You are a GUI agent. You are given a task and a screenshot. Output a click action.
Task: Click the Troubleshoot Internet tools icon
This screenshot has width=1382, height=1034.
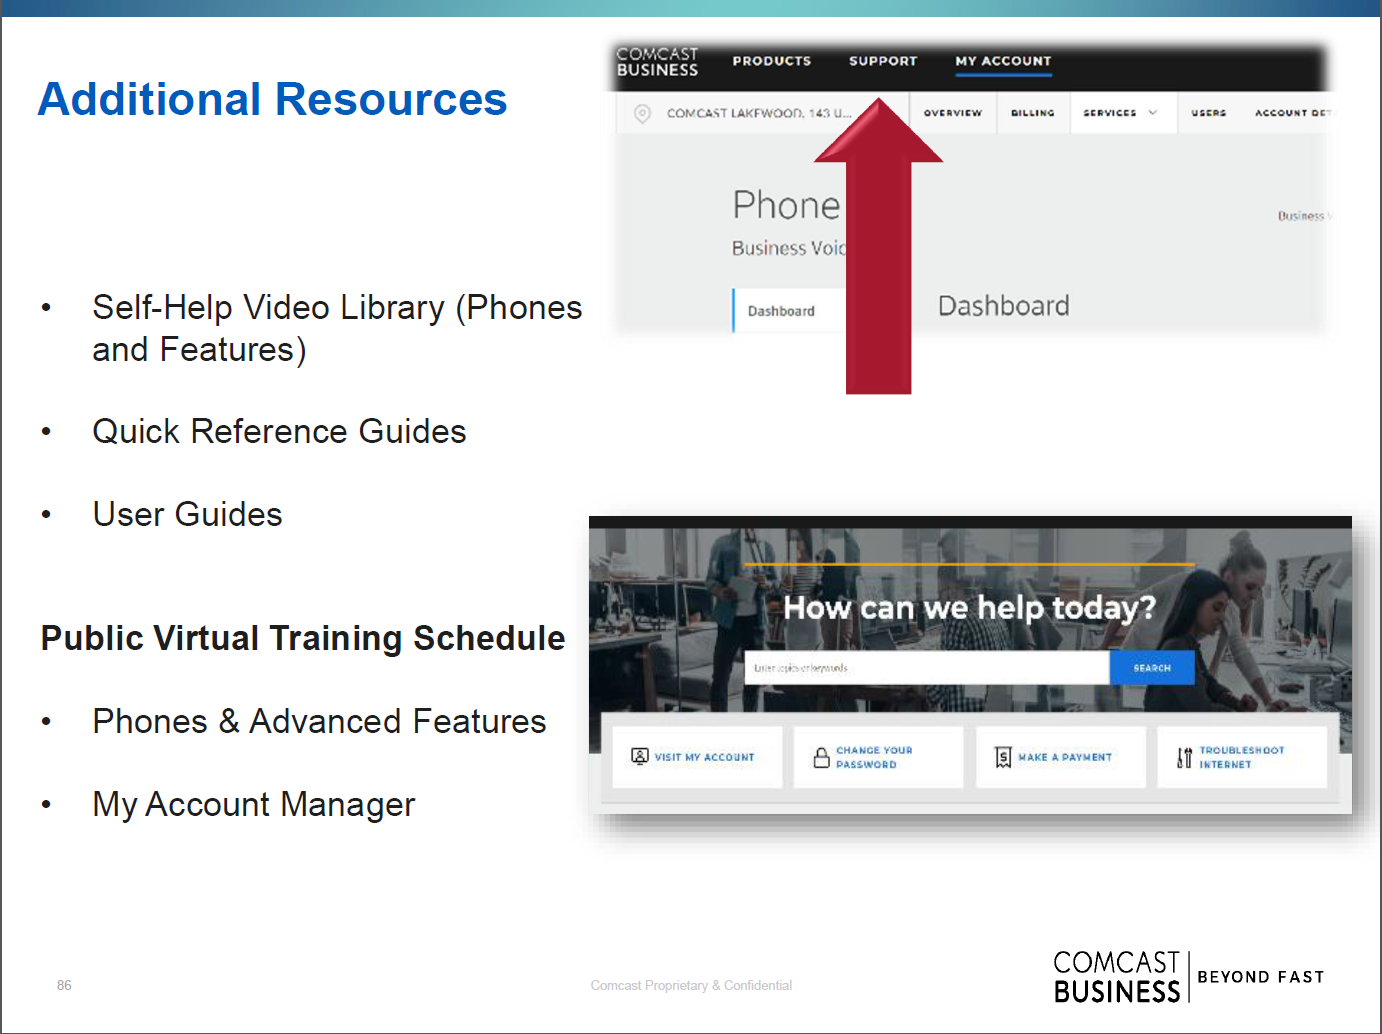[x=1184, y=757]
